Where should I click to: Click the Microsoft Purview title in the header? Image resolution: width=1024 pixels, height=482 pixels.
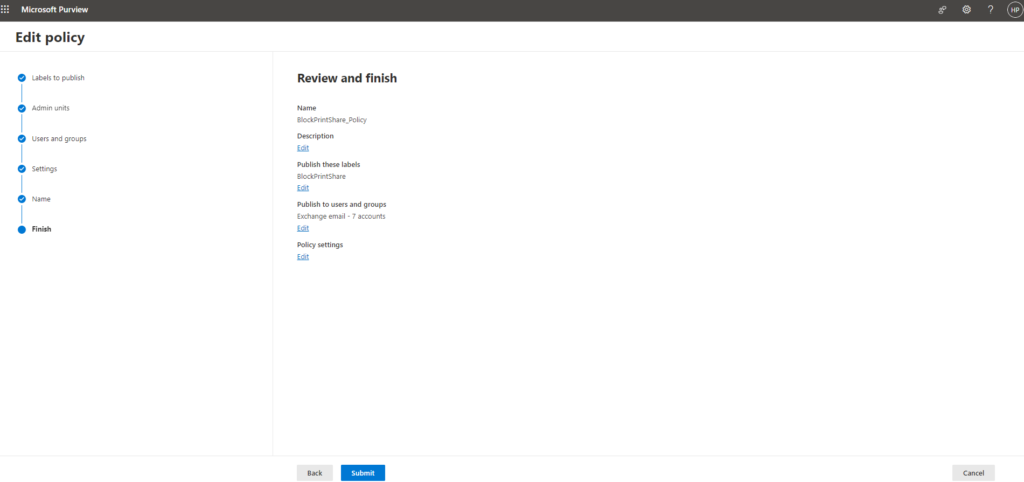55,9
